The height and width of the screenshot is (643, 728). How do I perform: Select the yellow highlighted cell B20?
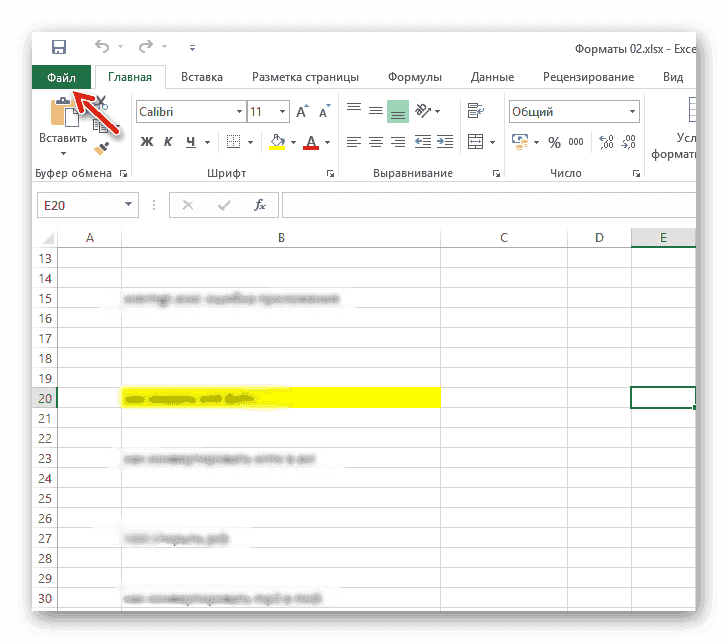tap(281, 398)
